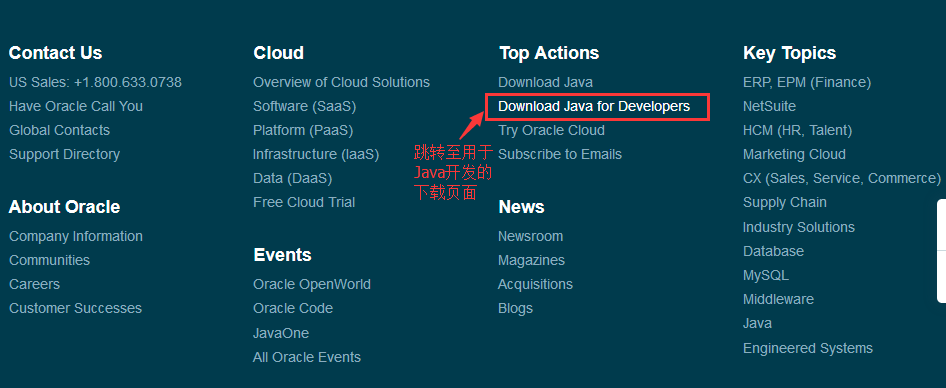View Customer Successes
The image size is (946, 388).
click(x=75, y=308)
